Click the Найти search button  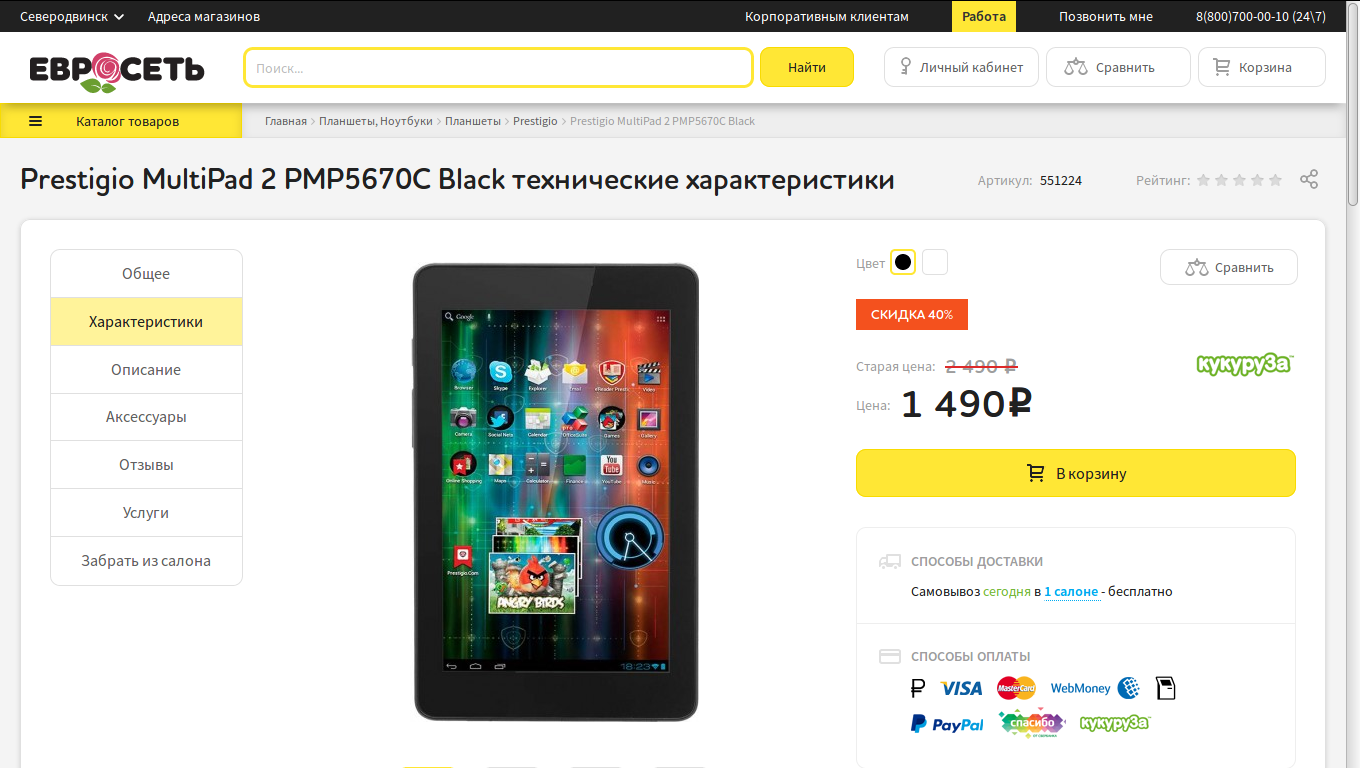pos(807,67)
